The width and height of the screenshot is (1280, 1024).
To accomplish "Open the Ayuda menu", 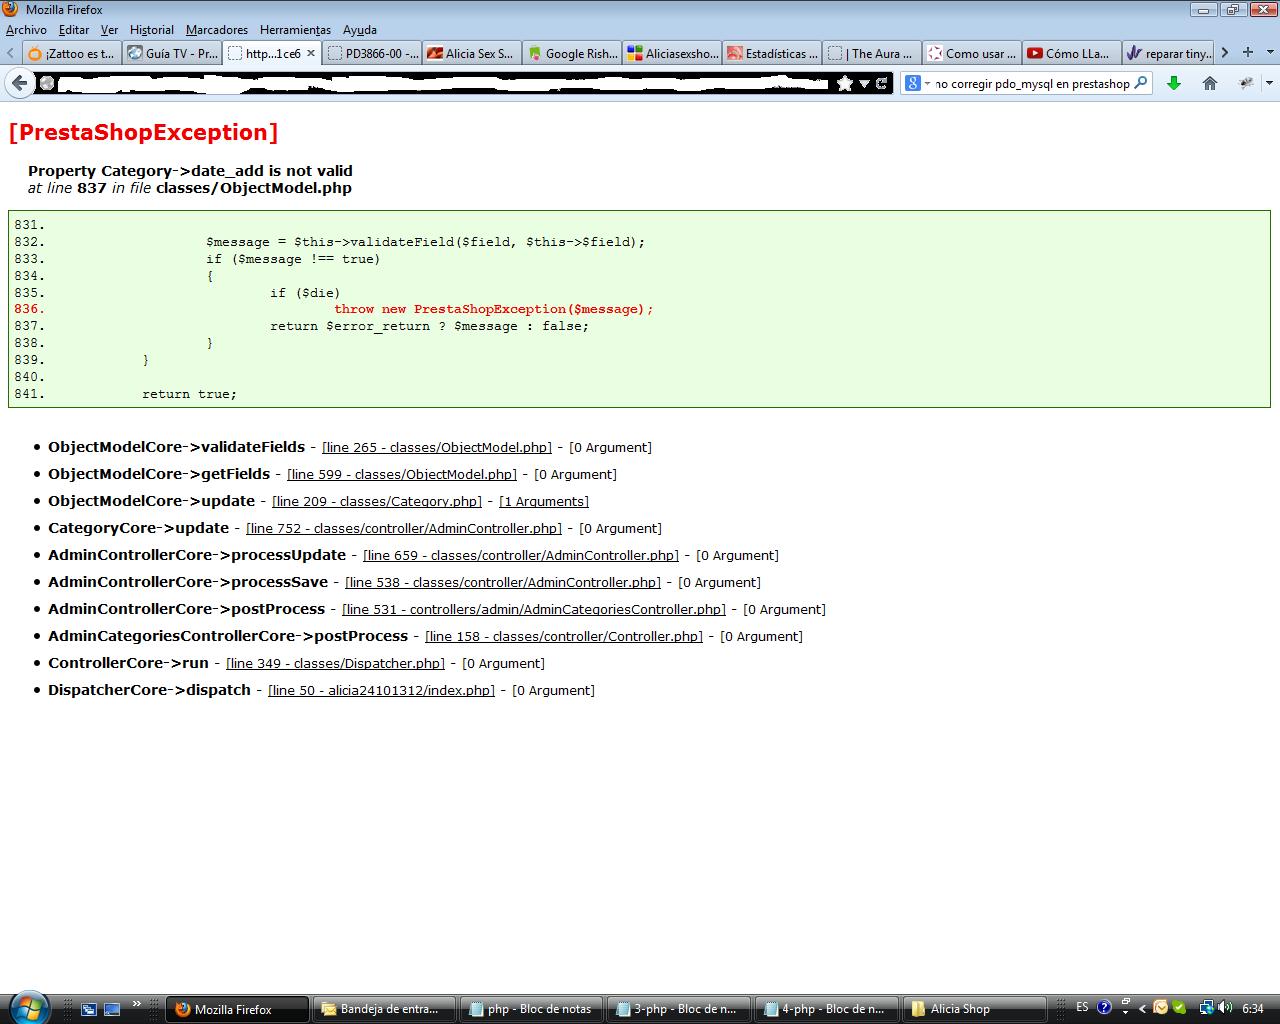I will click(360, 30).
